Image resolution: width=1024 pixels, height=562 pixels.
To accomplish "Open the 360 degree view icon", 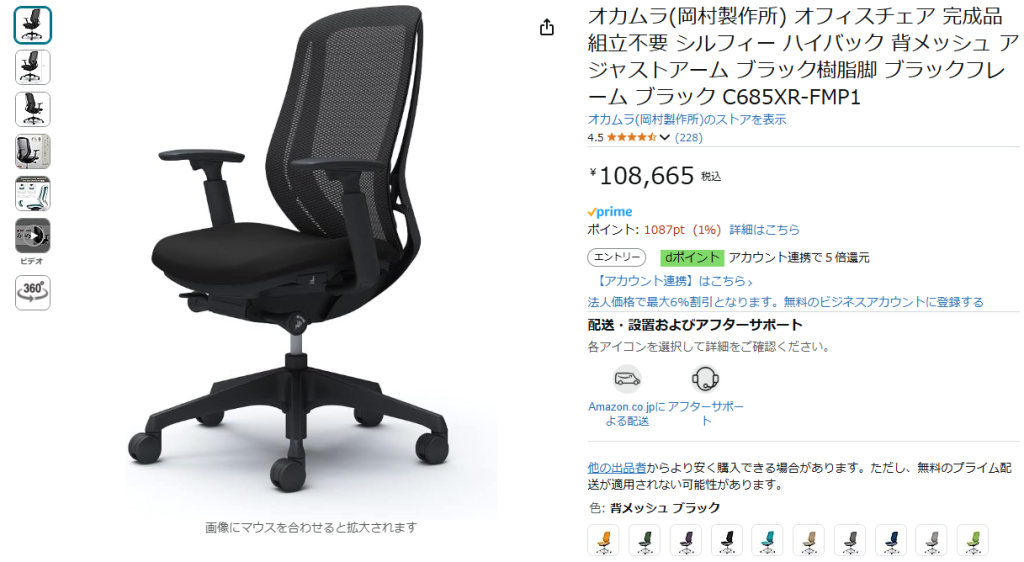I will [33, 292].
